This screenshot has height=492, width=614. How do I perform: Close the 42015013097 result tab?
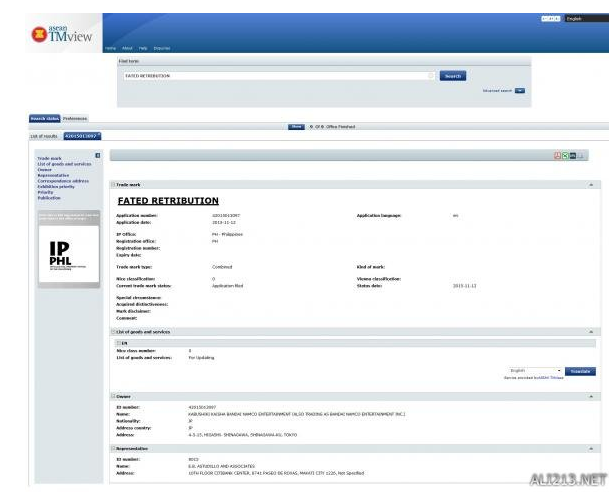(100, 135)
